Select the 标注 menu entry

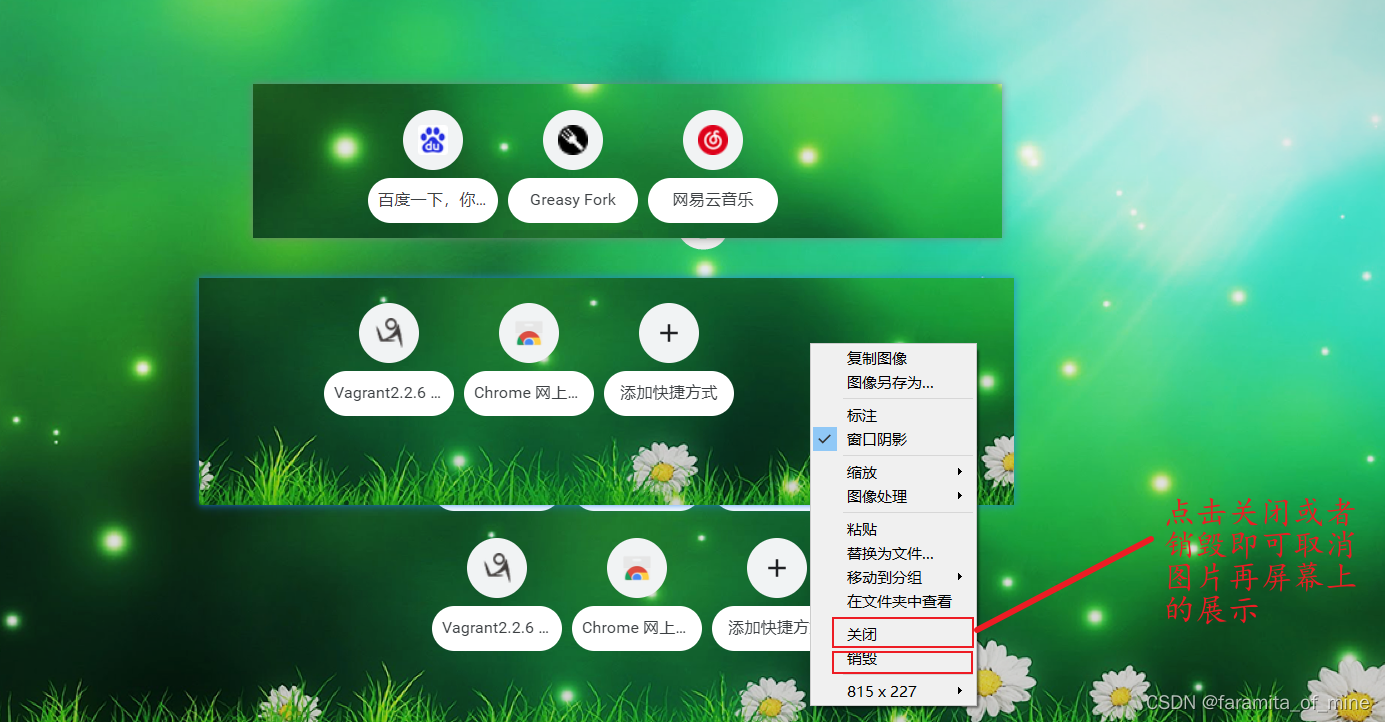coord(893,415)
